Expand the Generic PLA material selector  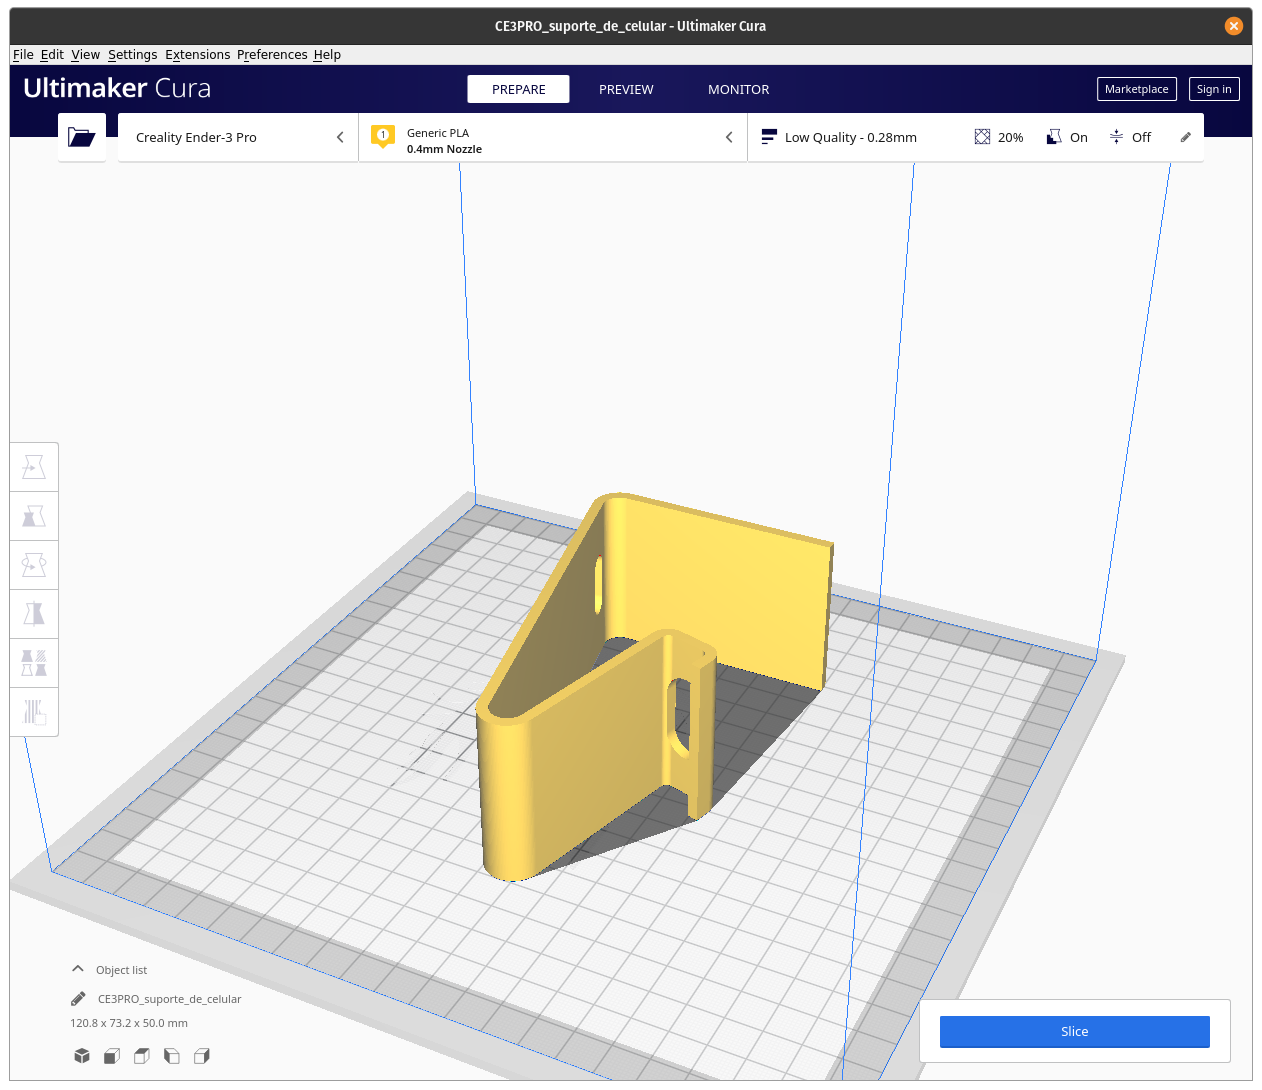(x=553, y=137)
